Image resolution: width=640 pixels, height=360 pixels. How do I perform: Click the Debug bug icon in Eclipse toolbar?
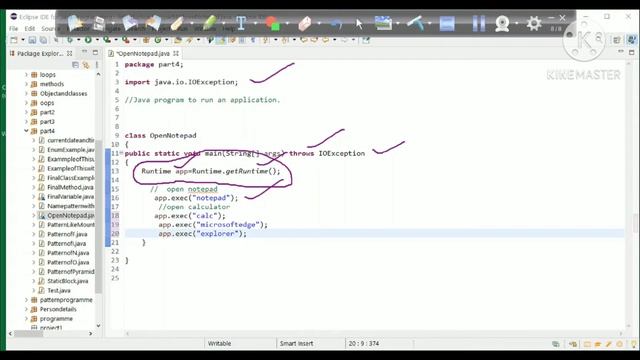click(x=70, y=40)
